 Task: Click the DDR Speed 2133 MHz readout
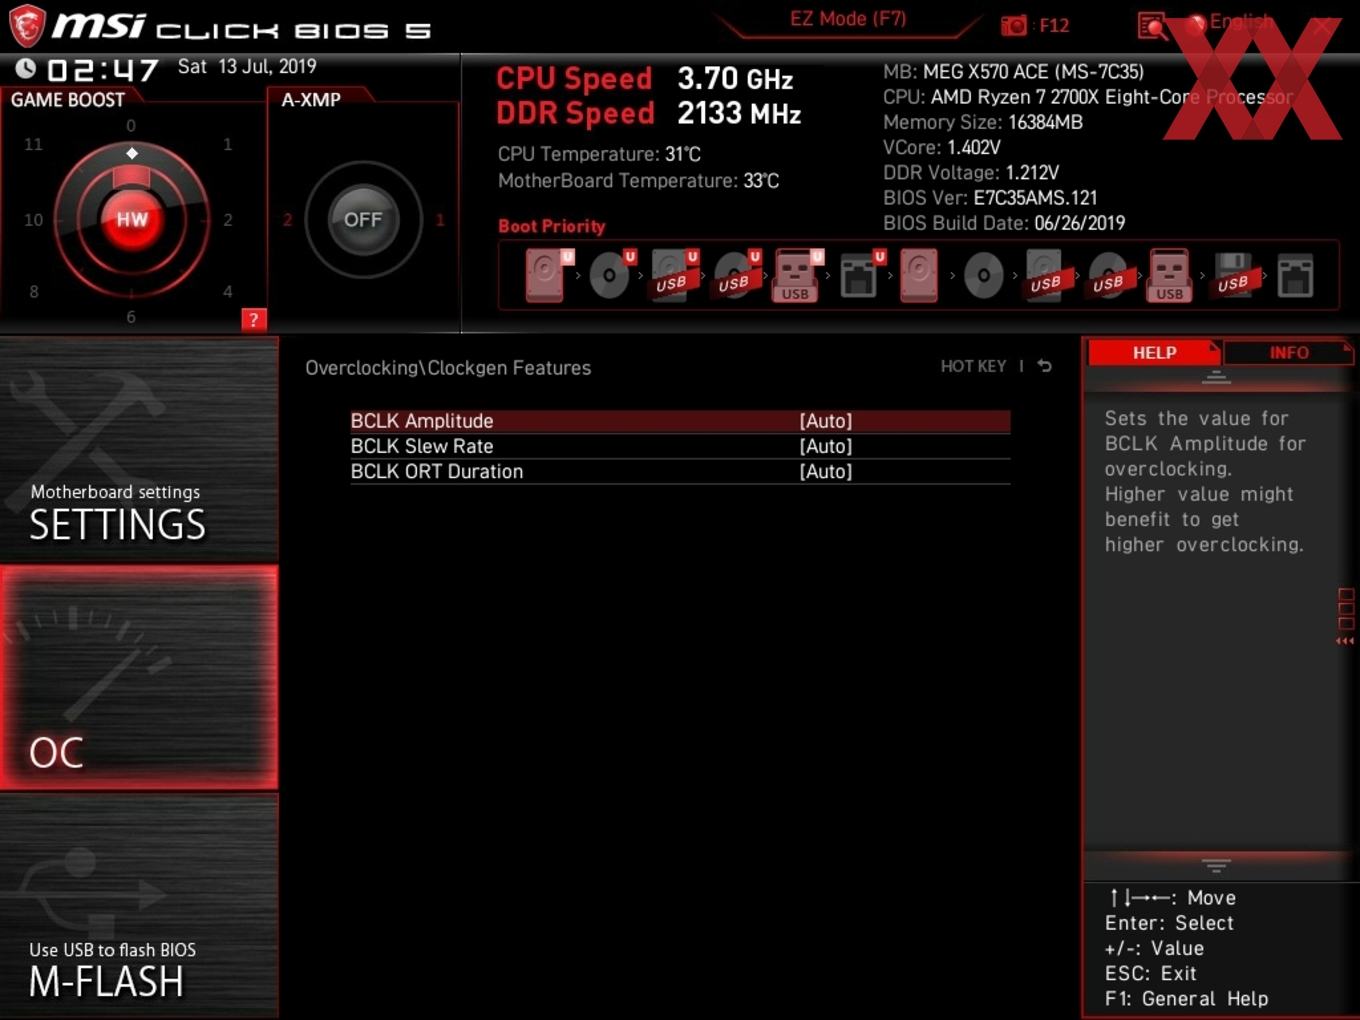pos(648,113)
